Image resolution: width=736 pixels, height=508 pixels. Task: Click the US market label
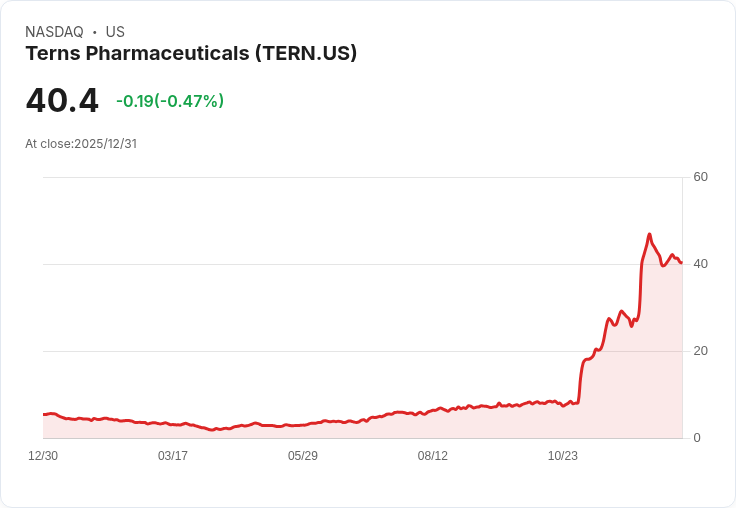115,32
